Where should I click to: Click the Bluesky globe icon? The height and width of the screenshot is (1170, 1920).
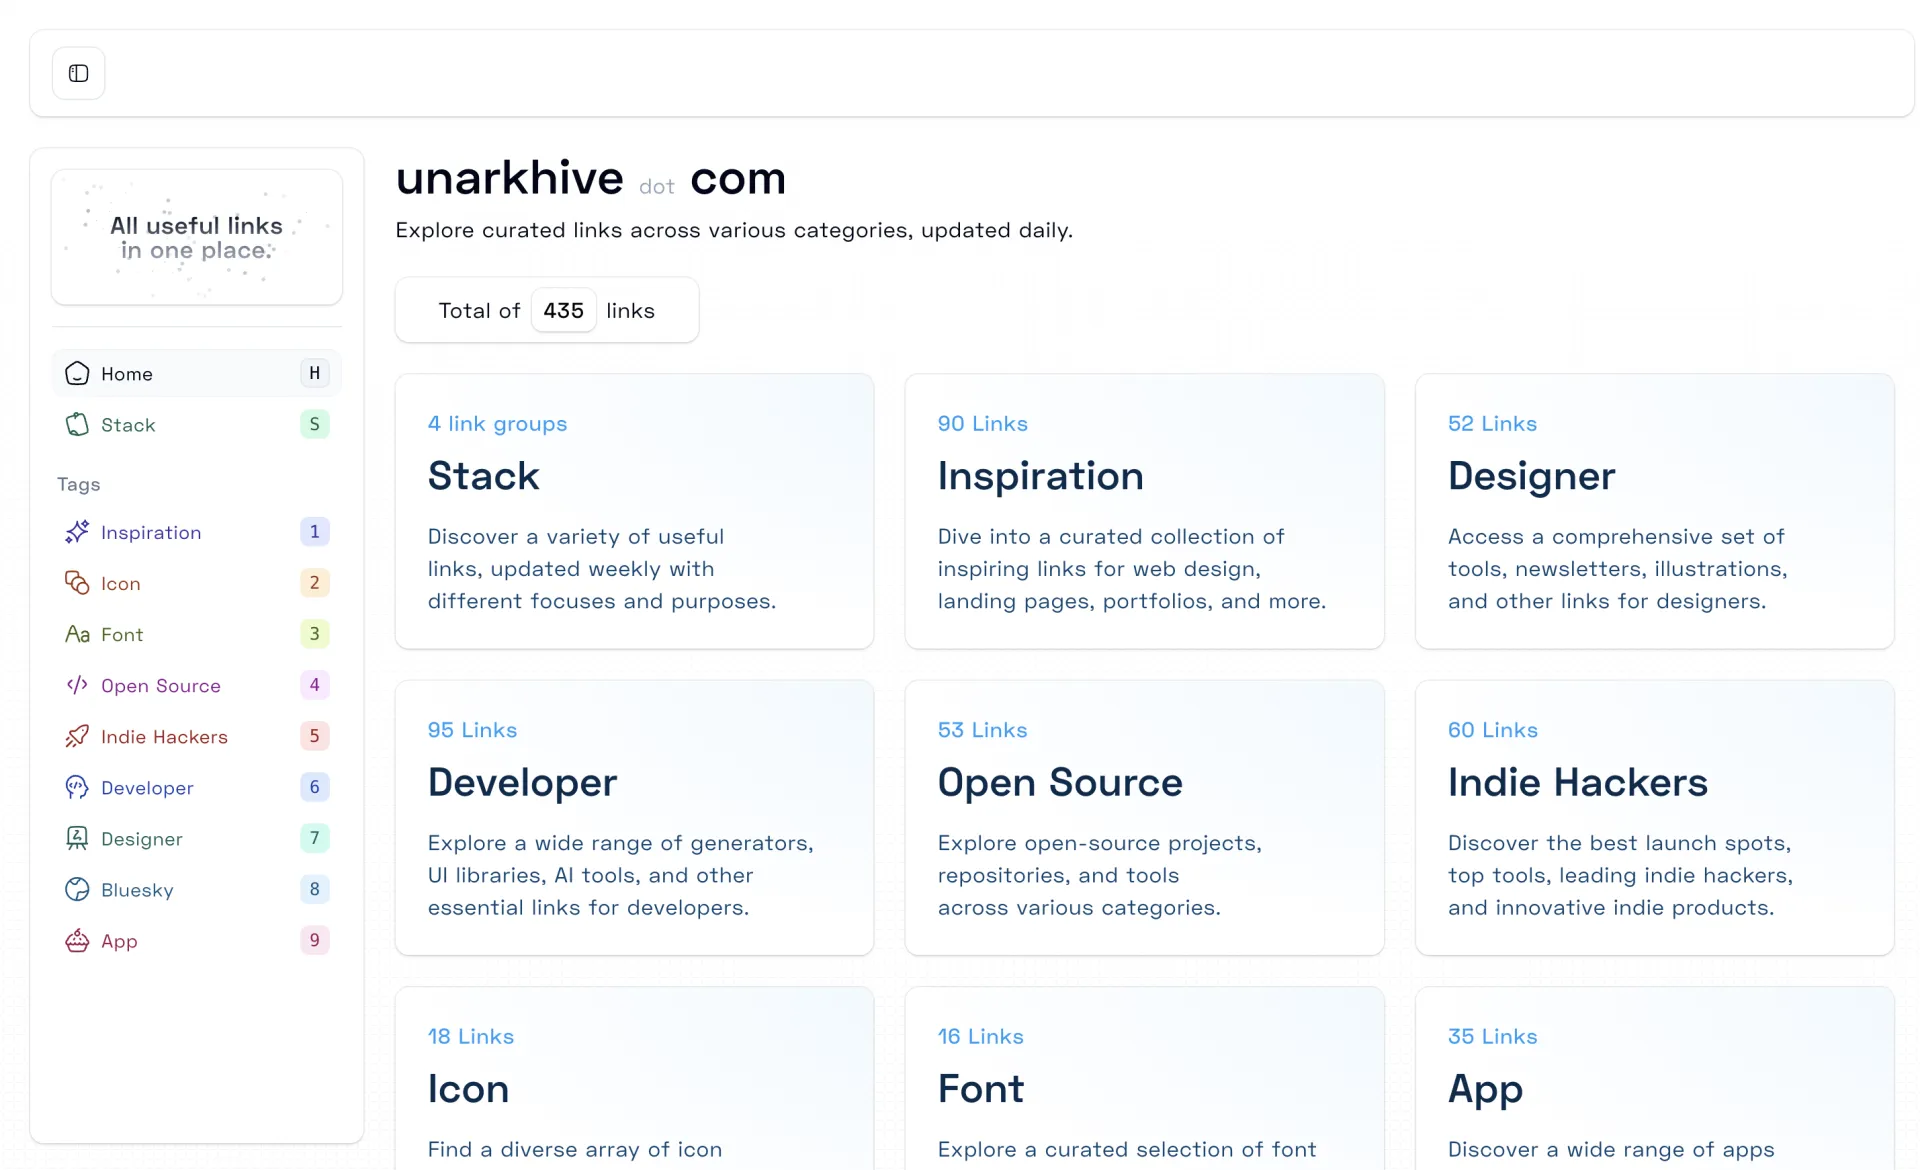77,890
